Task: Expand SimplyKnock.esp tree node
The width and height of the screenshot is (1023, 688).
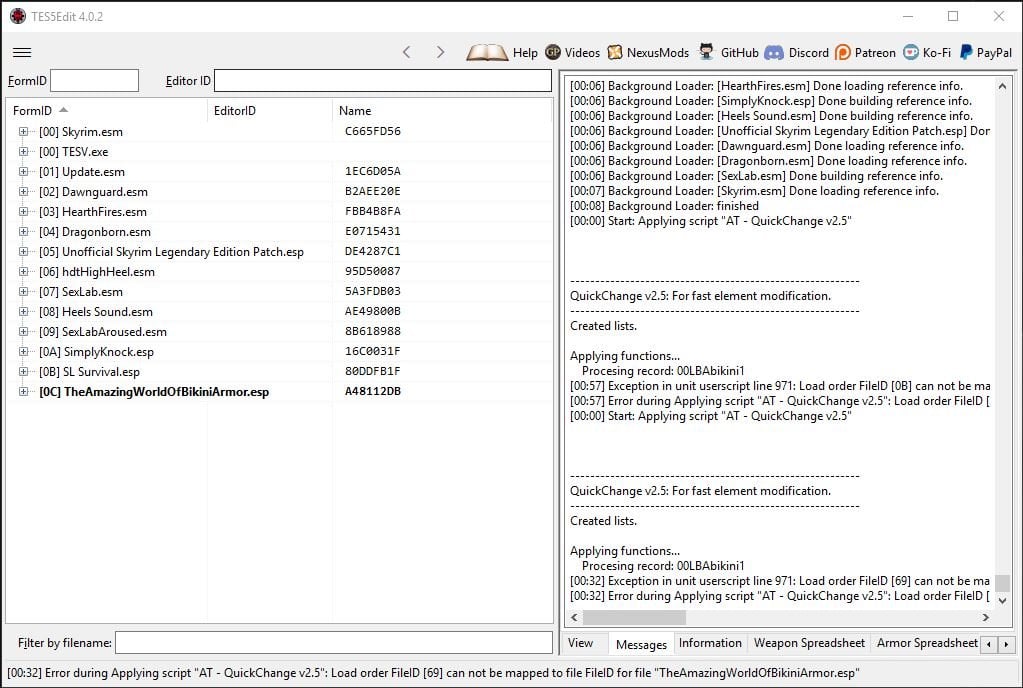Action: (23, 351)
